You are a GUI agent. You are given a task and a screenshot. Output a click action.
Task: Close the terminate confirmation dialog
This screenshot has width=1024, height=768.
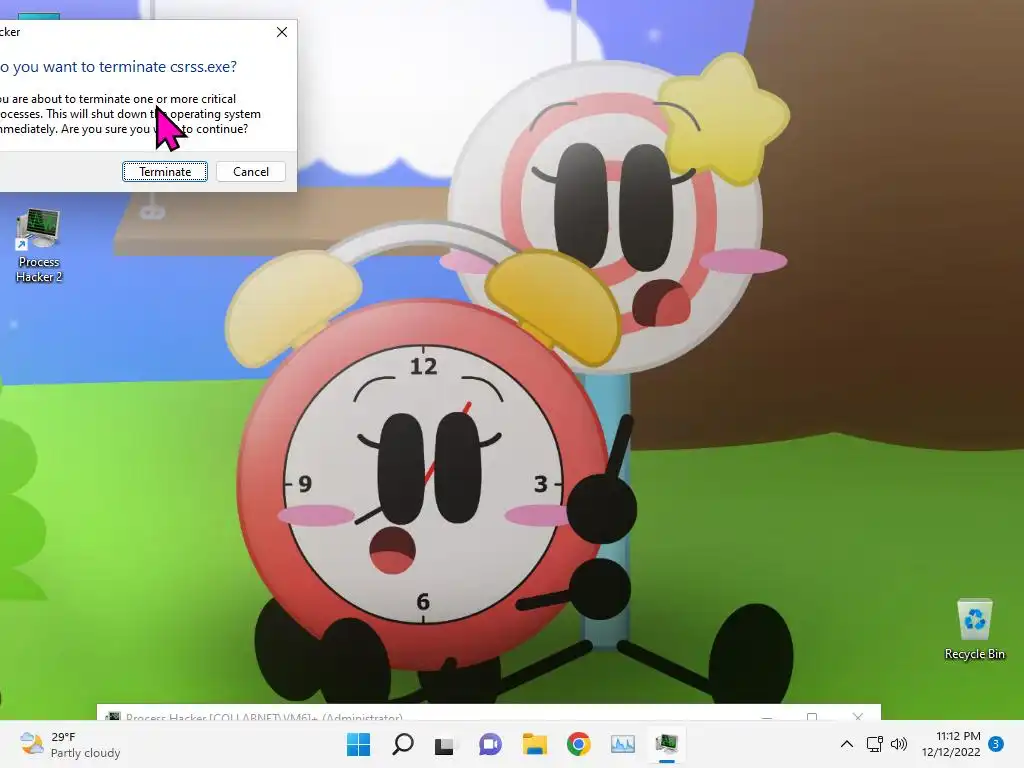coord(282,32)
